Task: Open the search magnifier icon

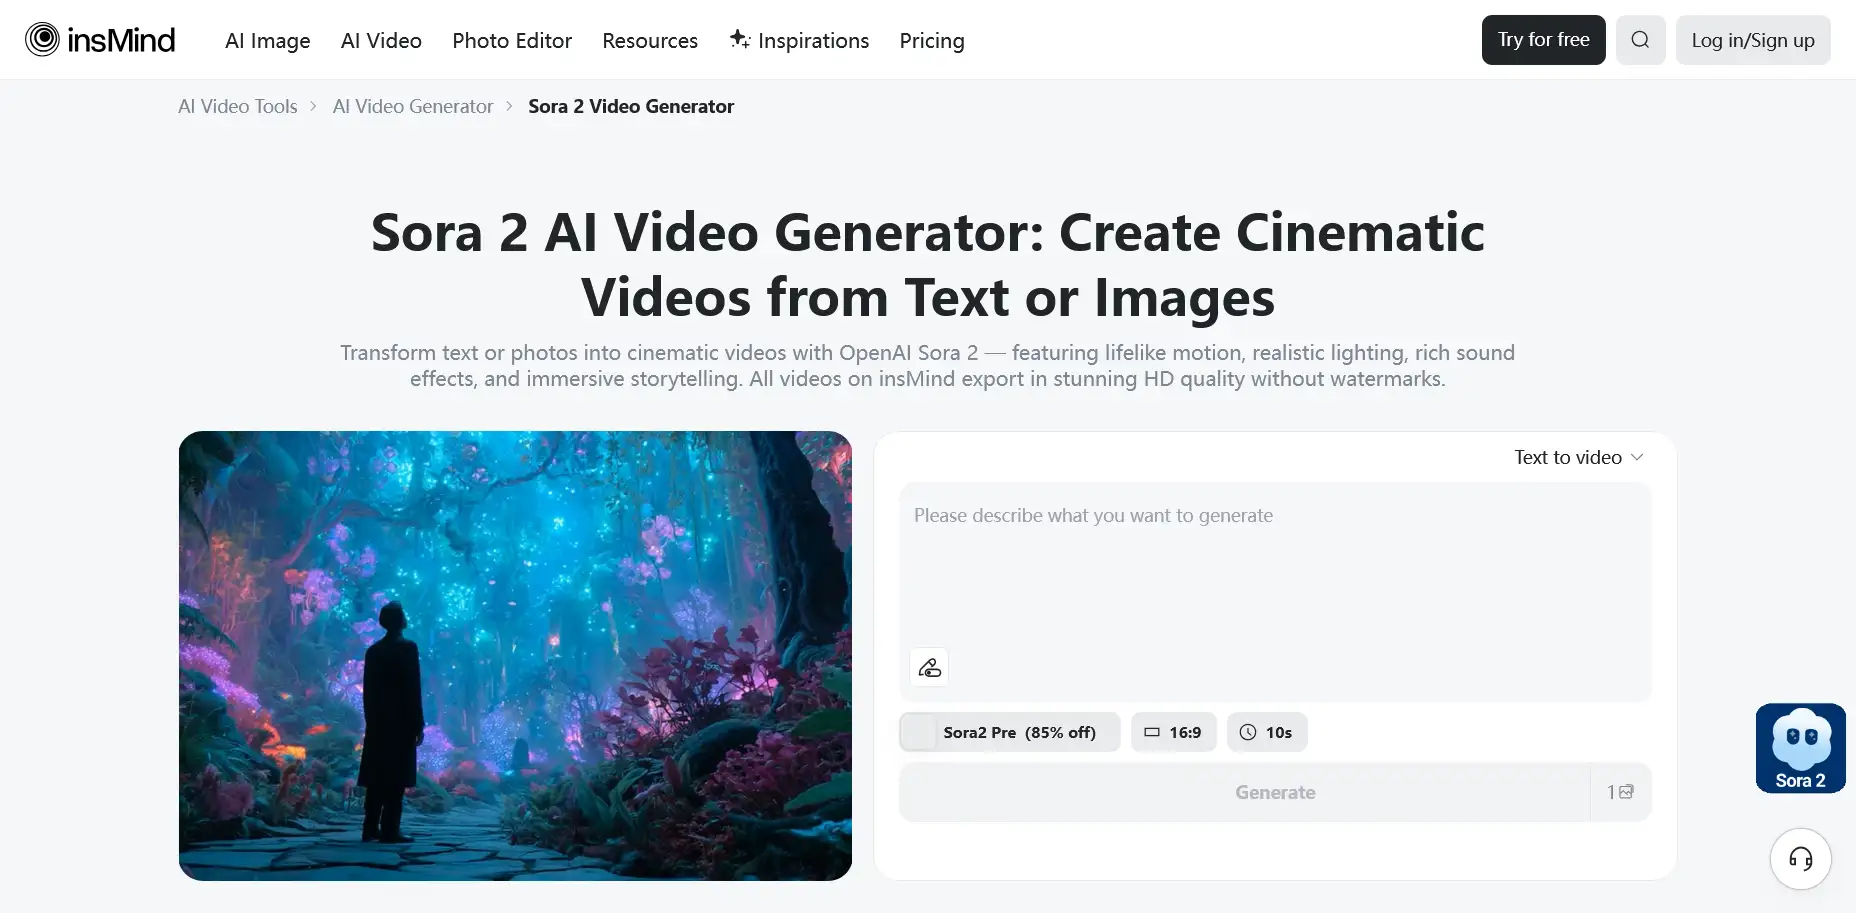Action: (x=1640, y=40)
